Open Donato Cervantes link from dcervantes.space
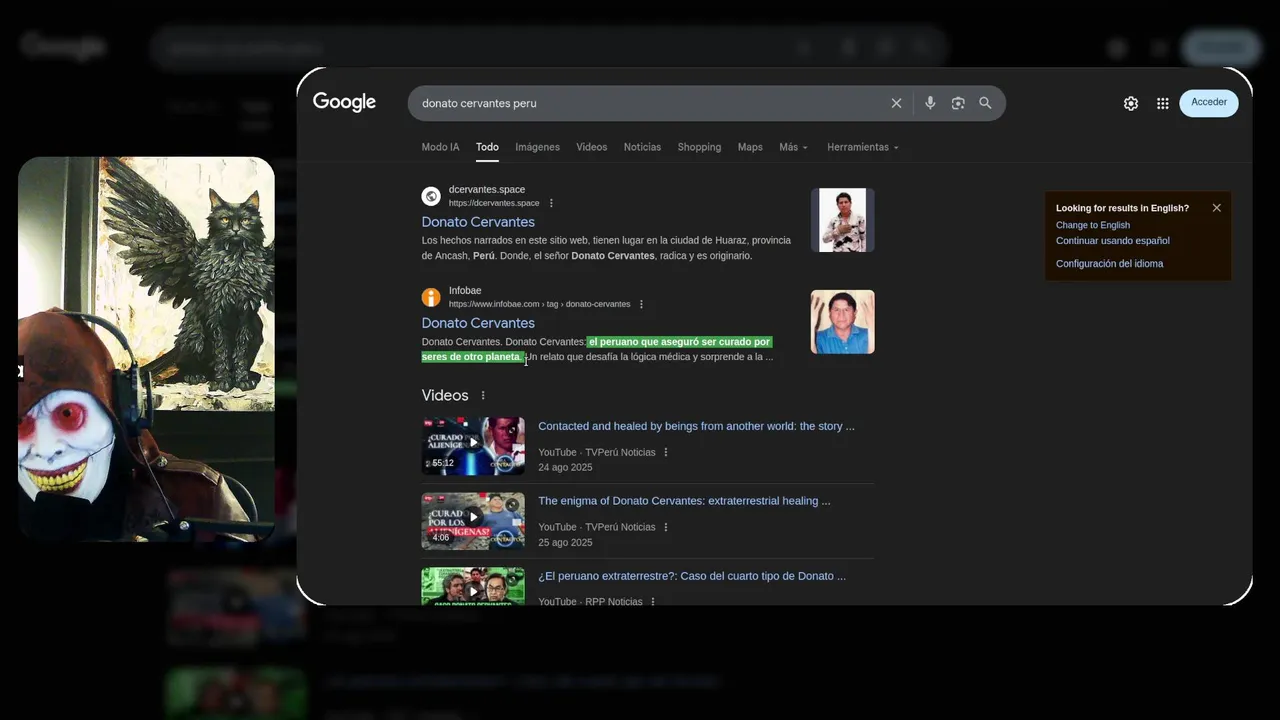The image size is (1280, 720). click(x=478, y=222)
